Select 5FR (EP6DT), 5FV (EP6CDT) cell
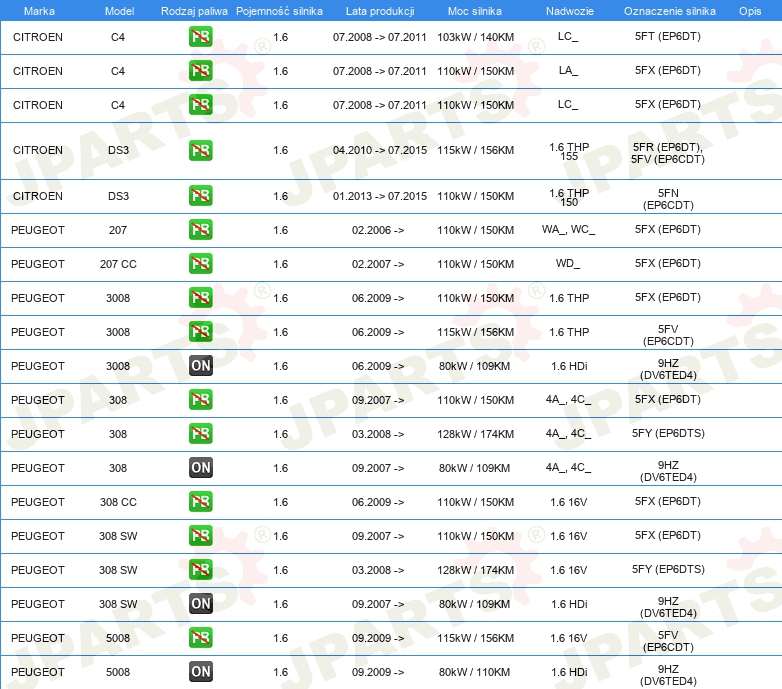Viewport: 782px width, 689px height. pos(667,153)
